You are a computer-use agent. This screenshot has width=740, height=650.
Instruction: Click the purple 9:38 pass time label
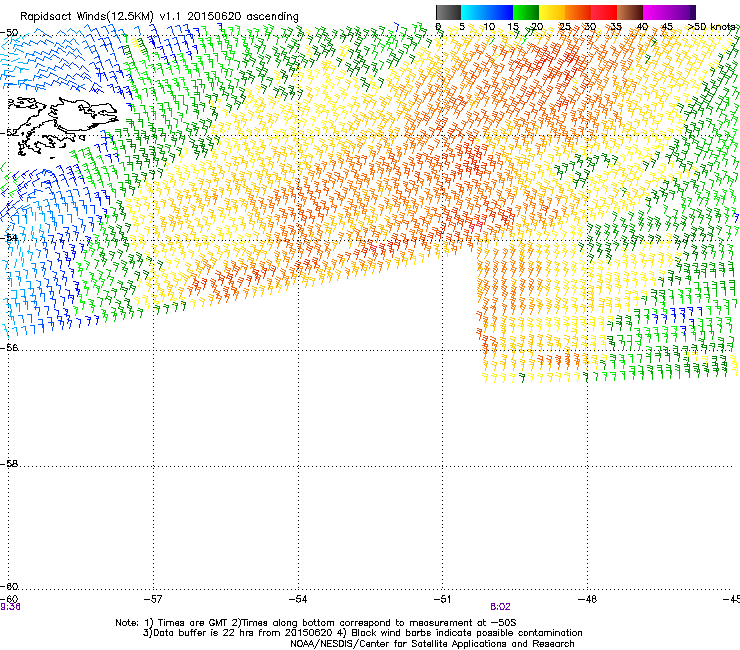[10, 607]
